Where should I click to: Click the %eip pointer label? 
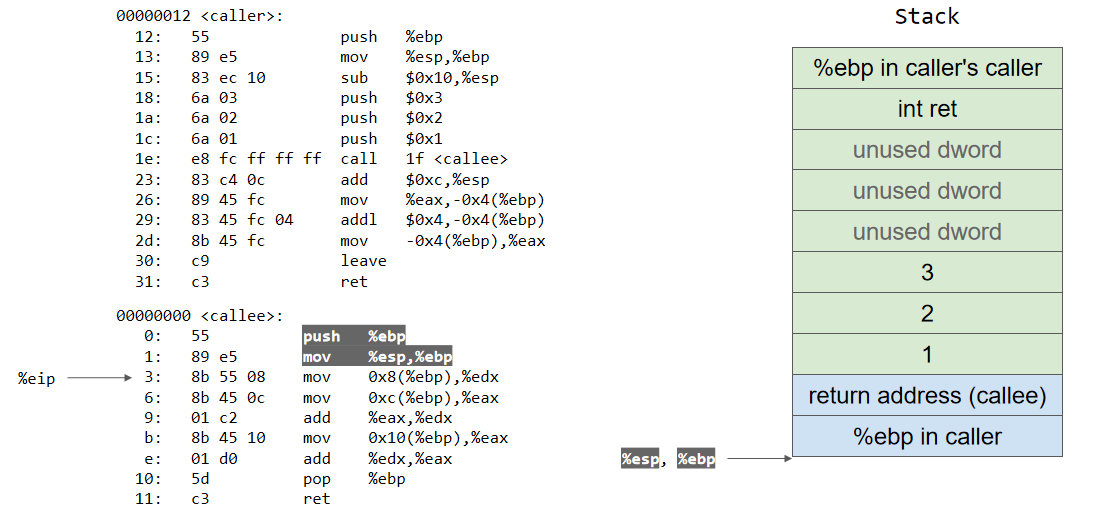tap(36, 378)
